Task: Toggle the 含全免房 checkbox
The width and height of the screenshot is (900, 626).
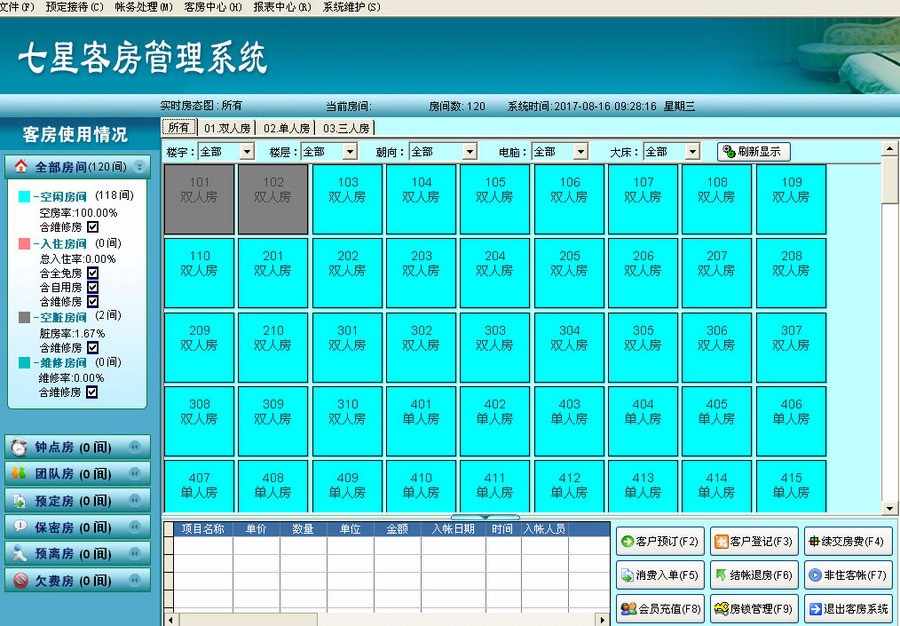Action: [92, 273]
